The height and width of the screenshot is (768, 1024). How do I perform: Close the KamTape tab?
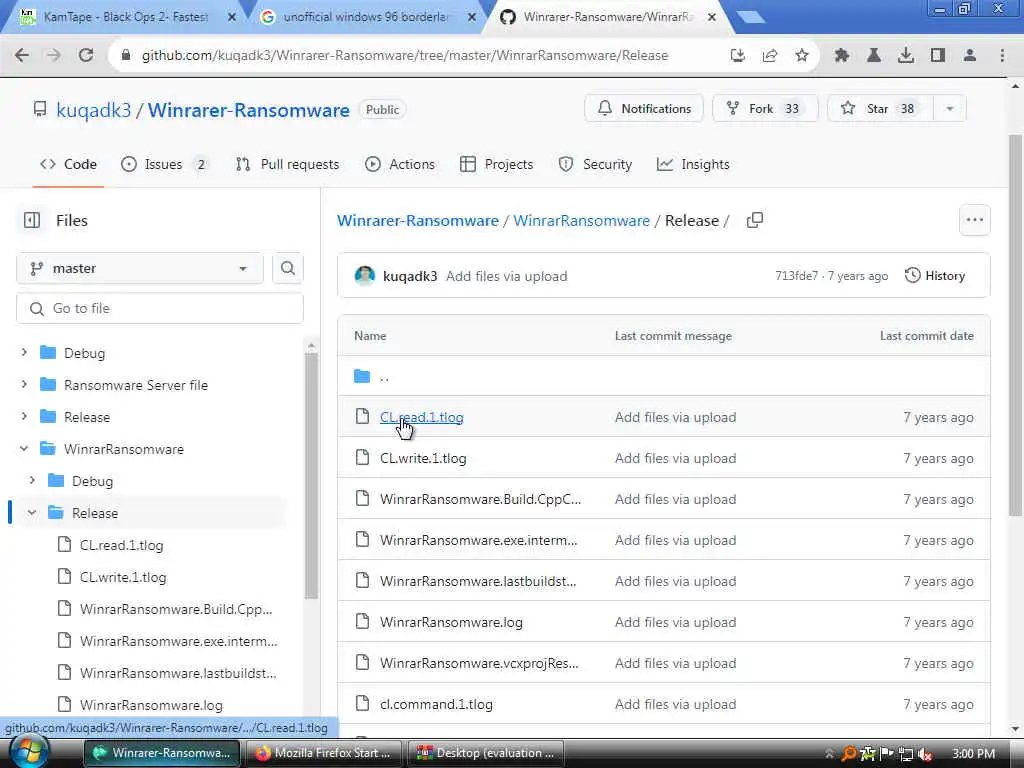coord(231,18)
